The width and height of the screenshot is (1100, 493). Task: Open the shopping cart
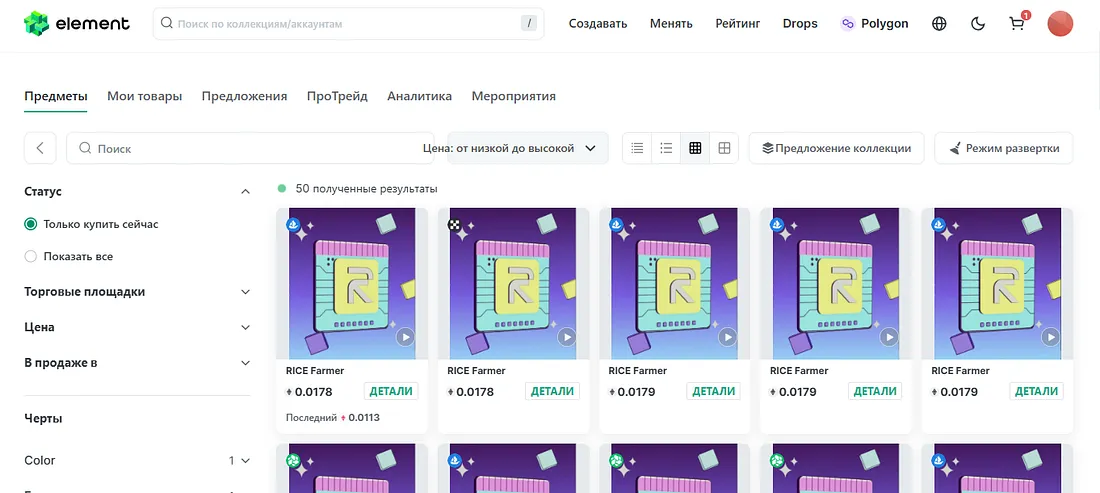click(1017, 24)
